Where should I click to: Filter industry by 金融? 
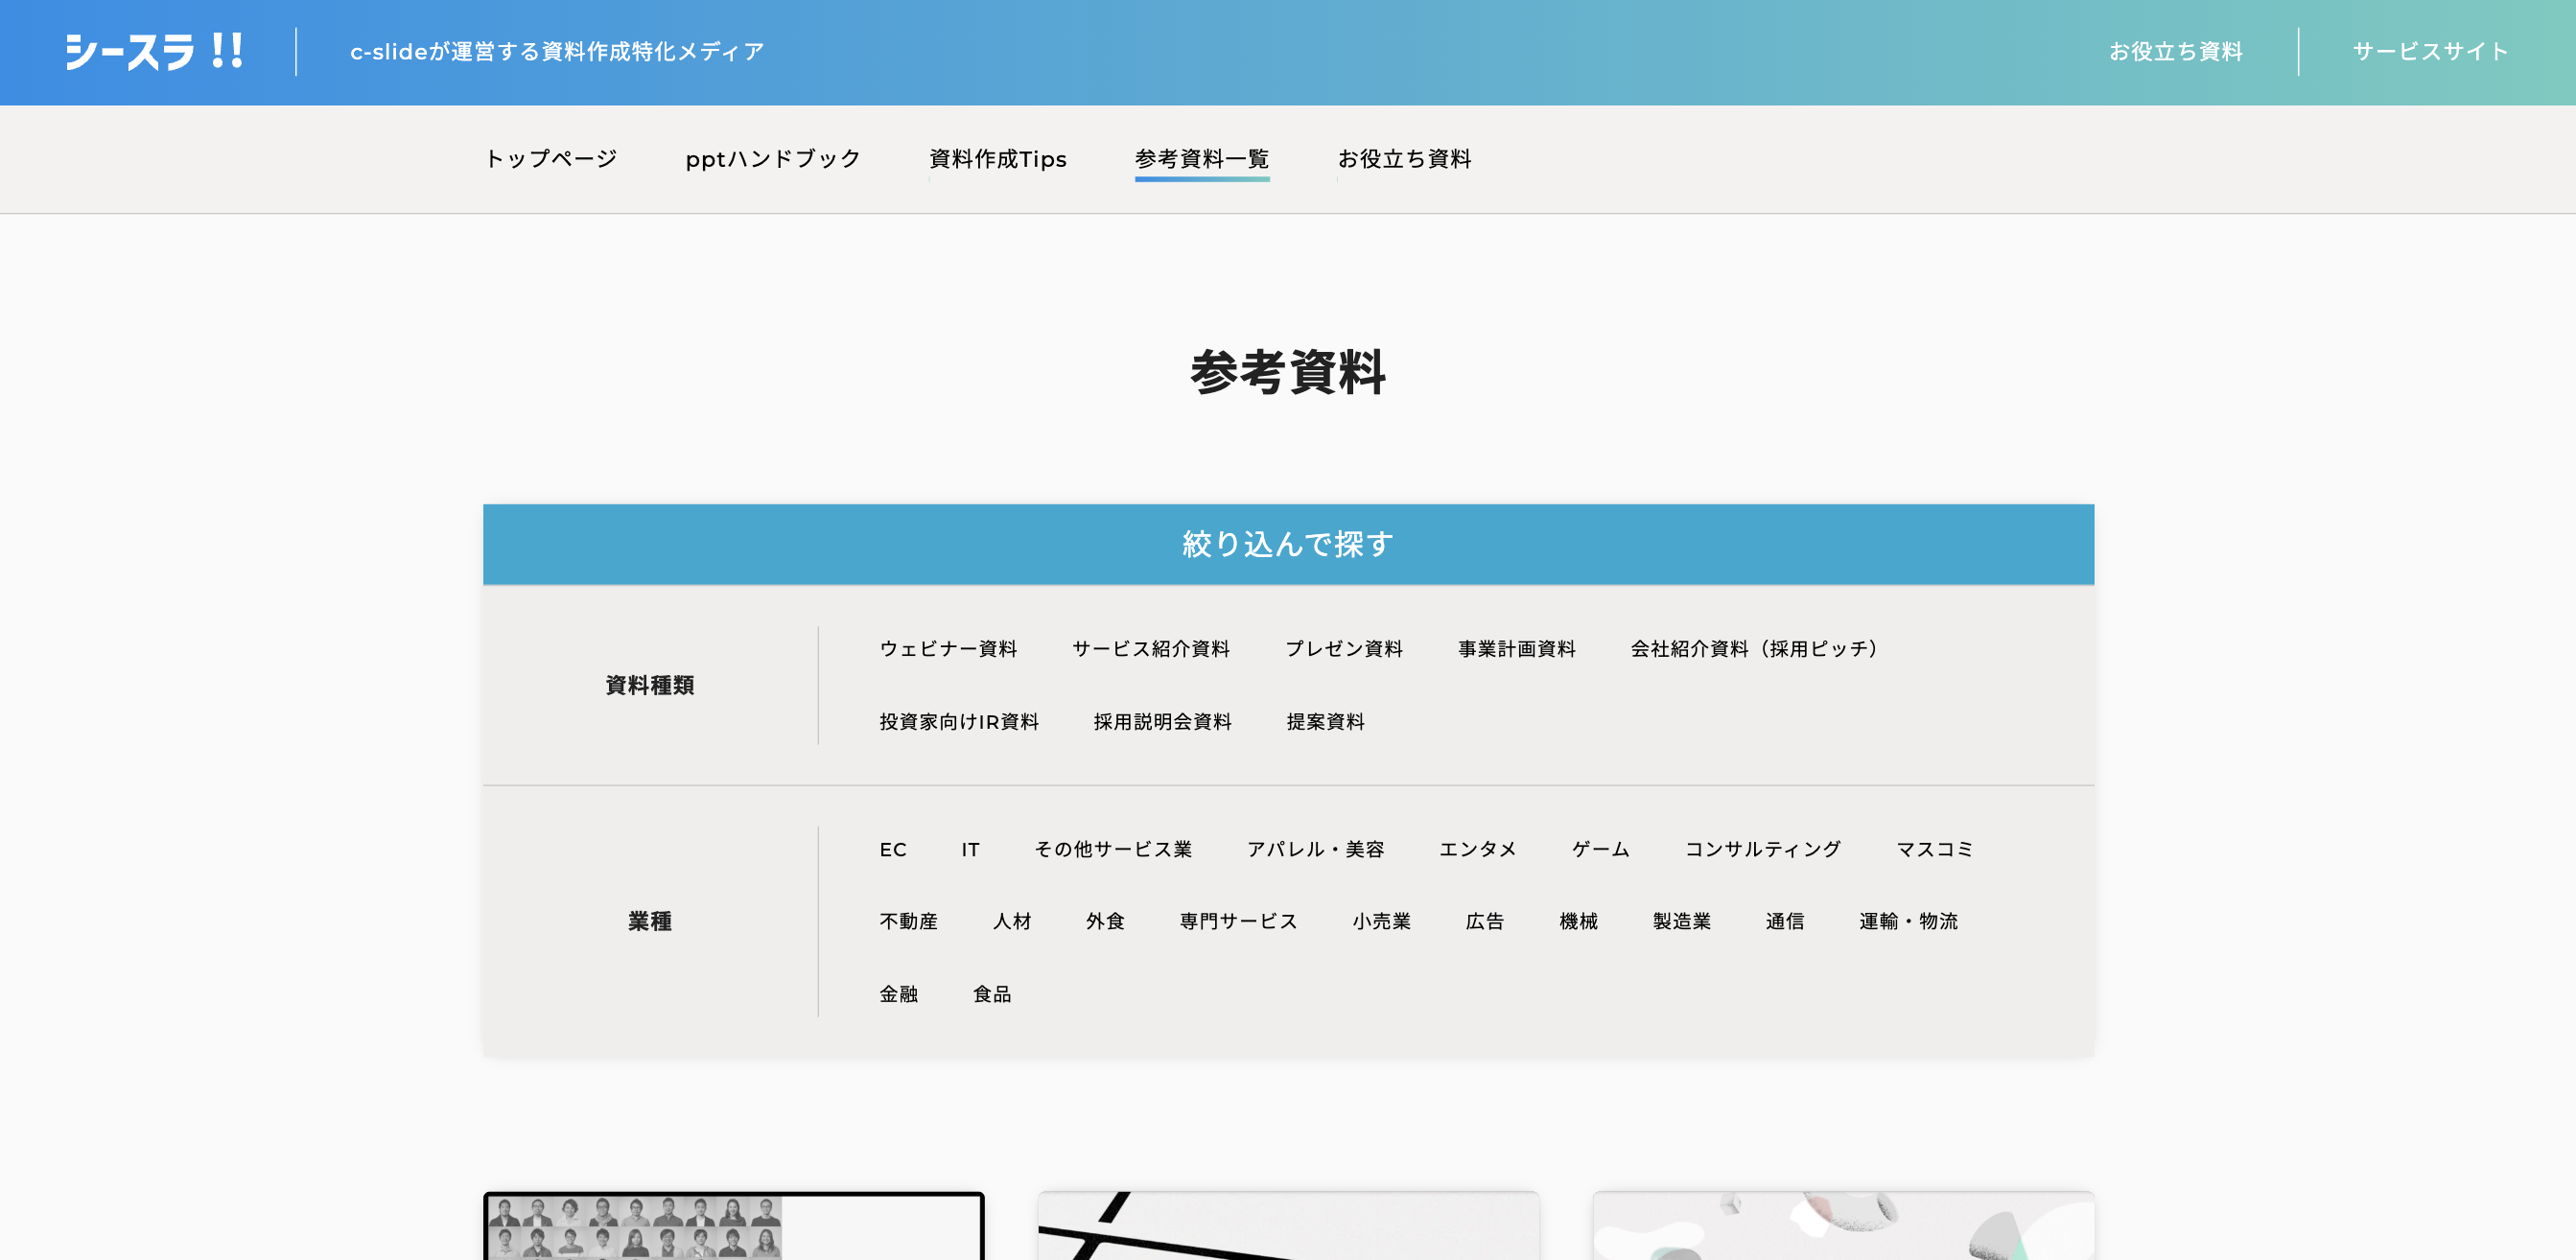(x=898, y=994)
